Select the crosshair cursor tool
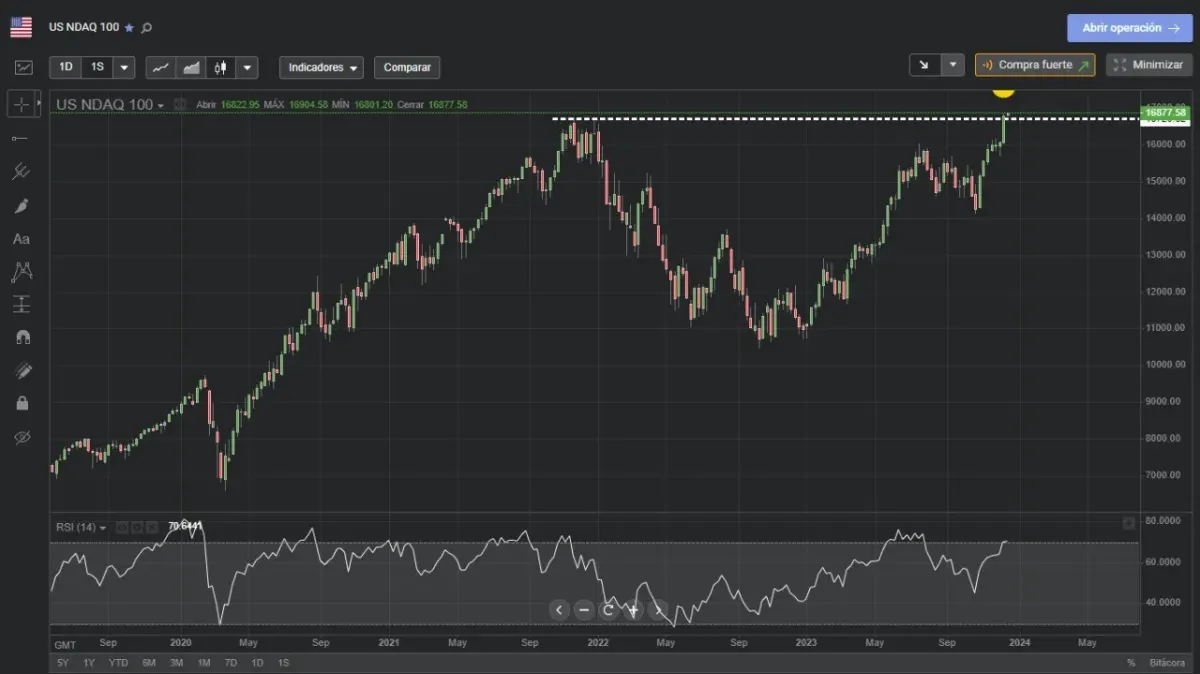The image size is (1200, 674). click(21, 104)
